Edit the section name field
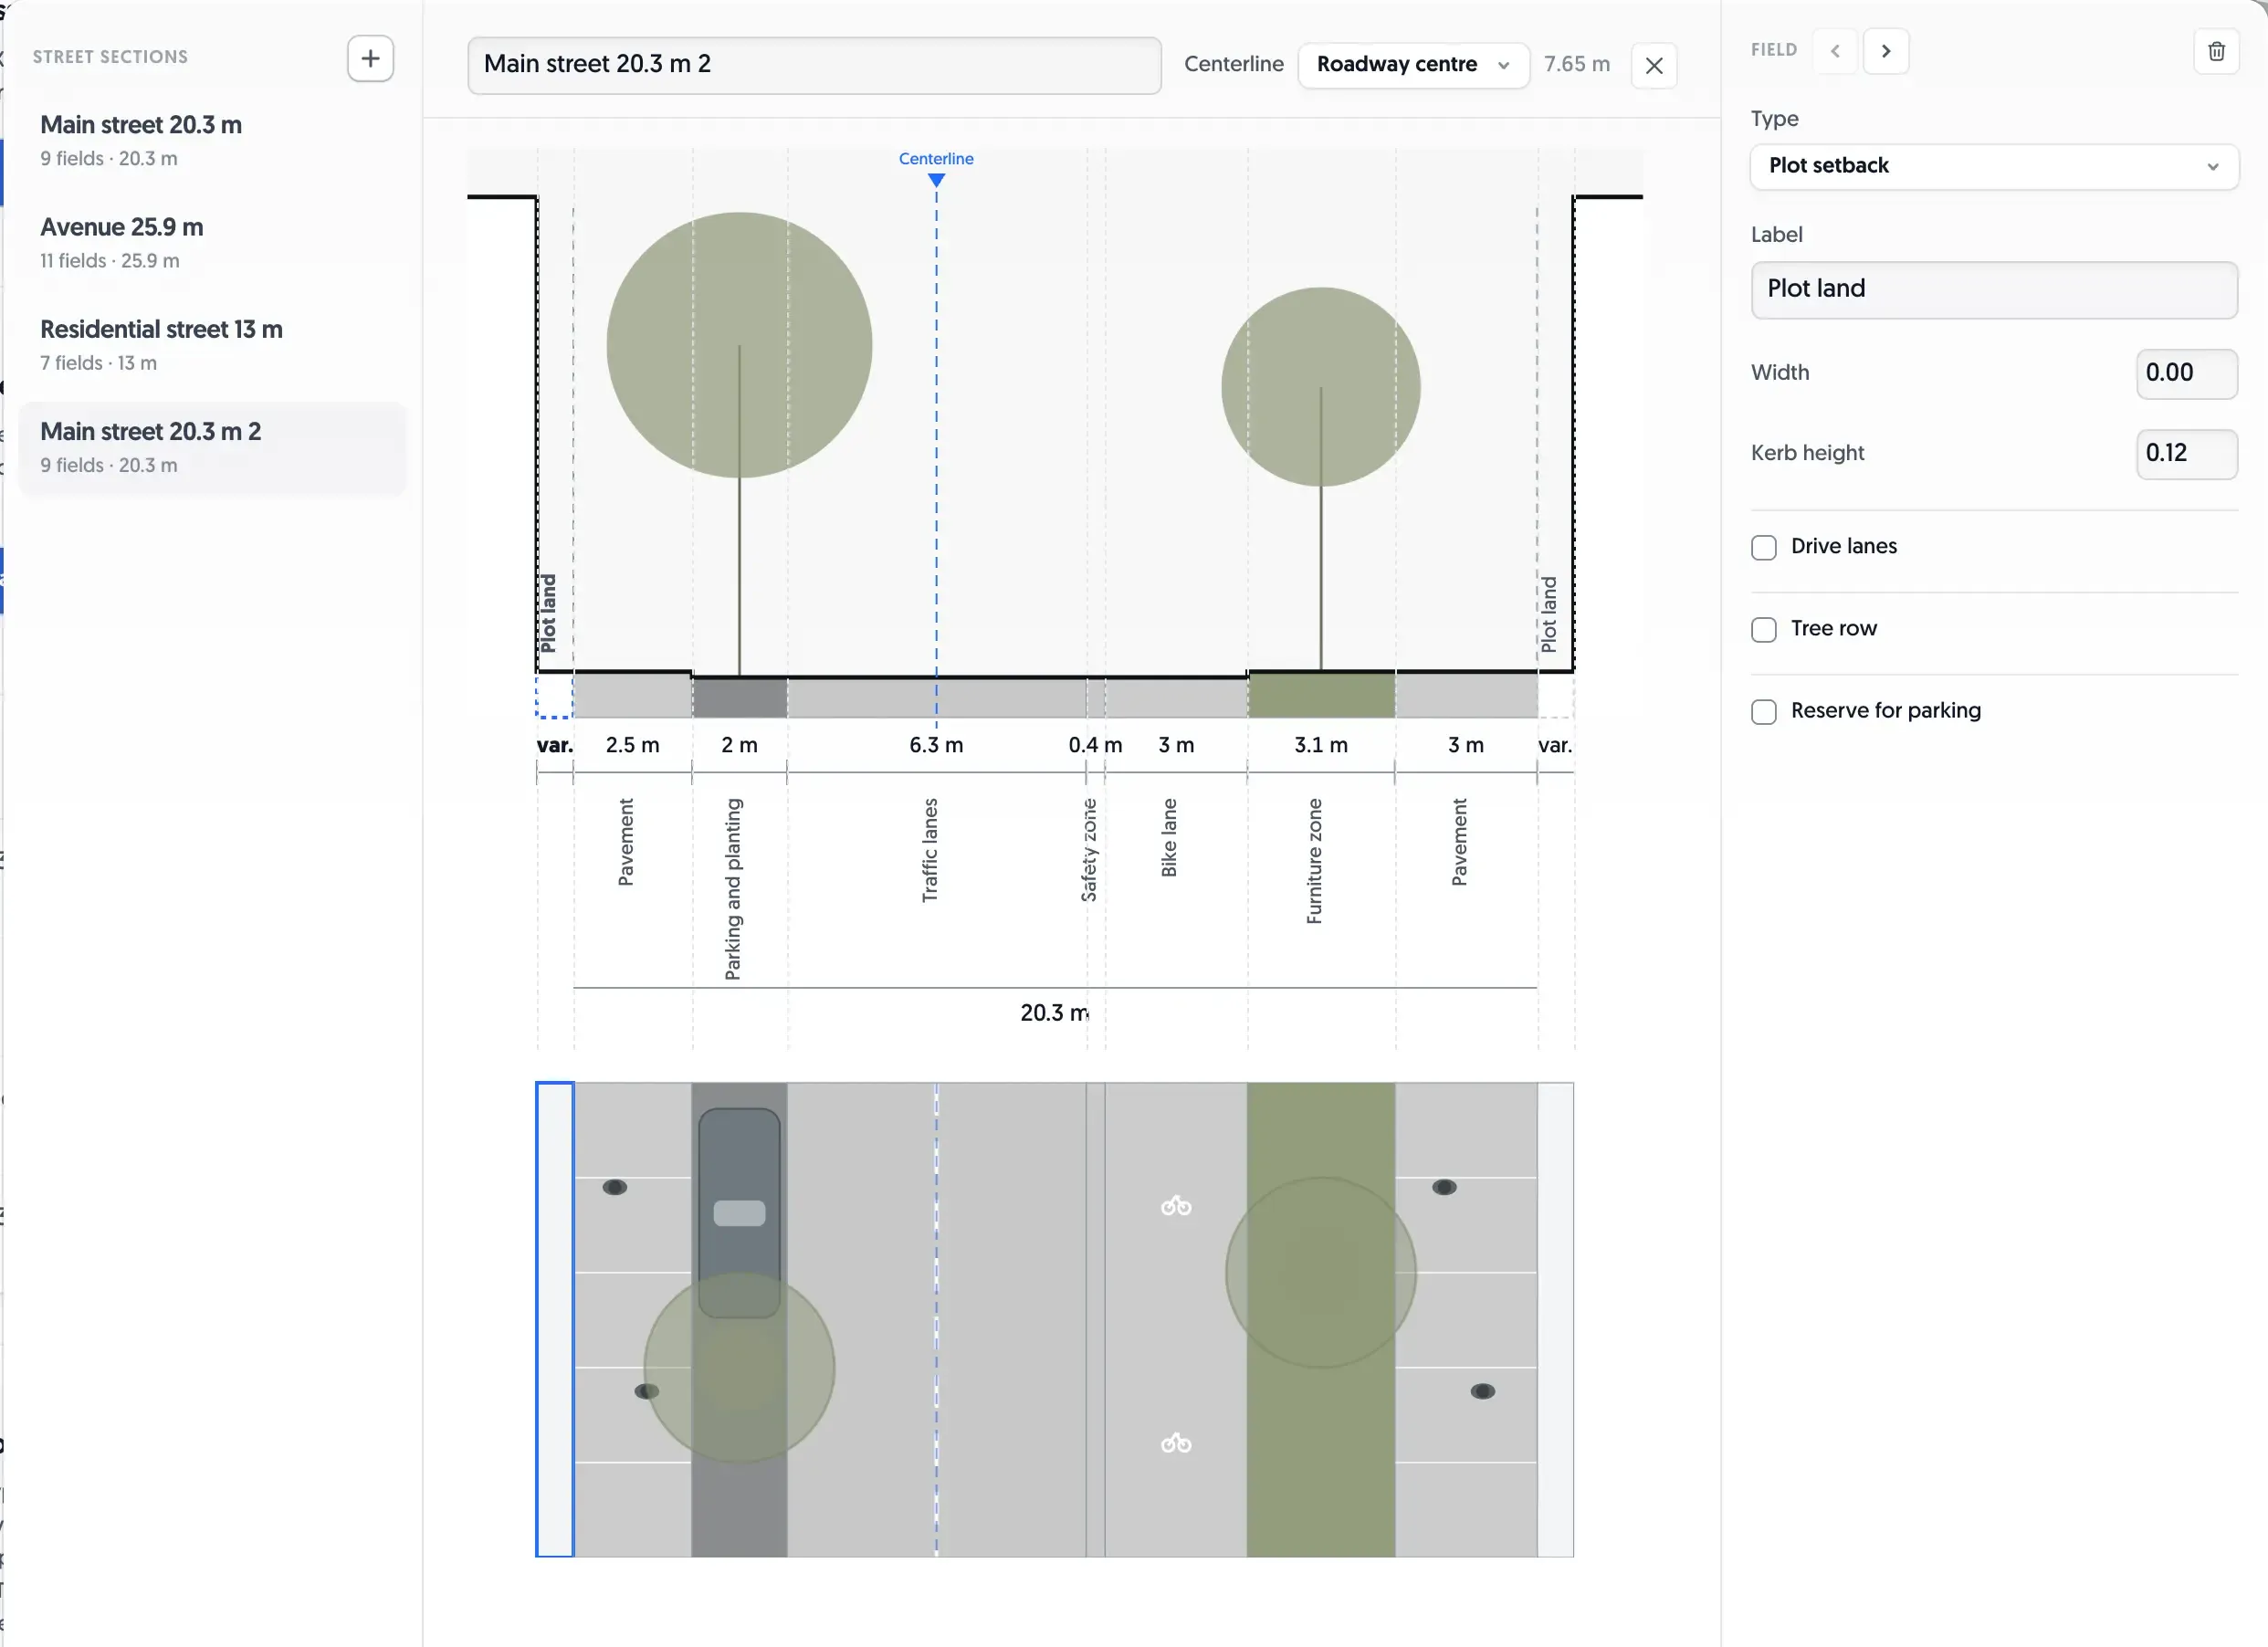 (814, 65)
